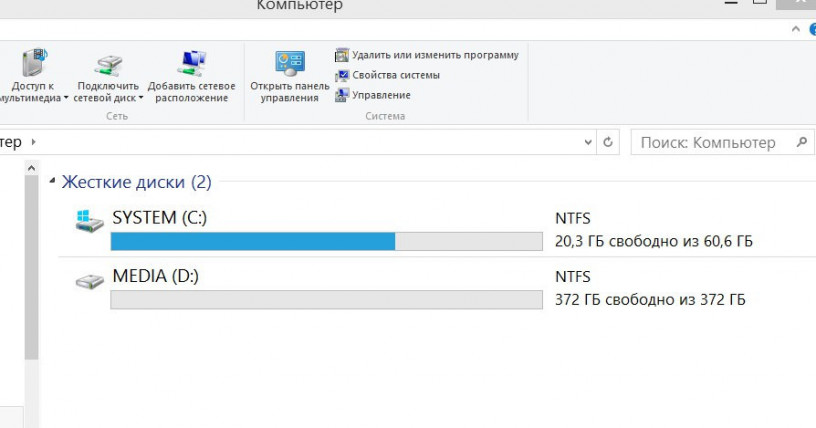This screenshot has width=816, height=428.
Task: Click the MEDIA (D:) usage bar
Action: point(326,300)
